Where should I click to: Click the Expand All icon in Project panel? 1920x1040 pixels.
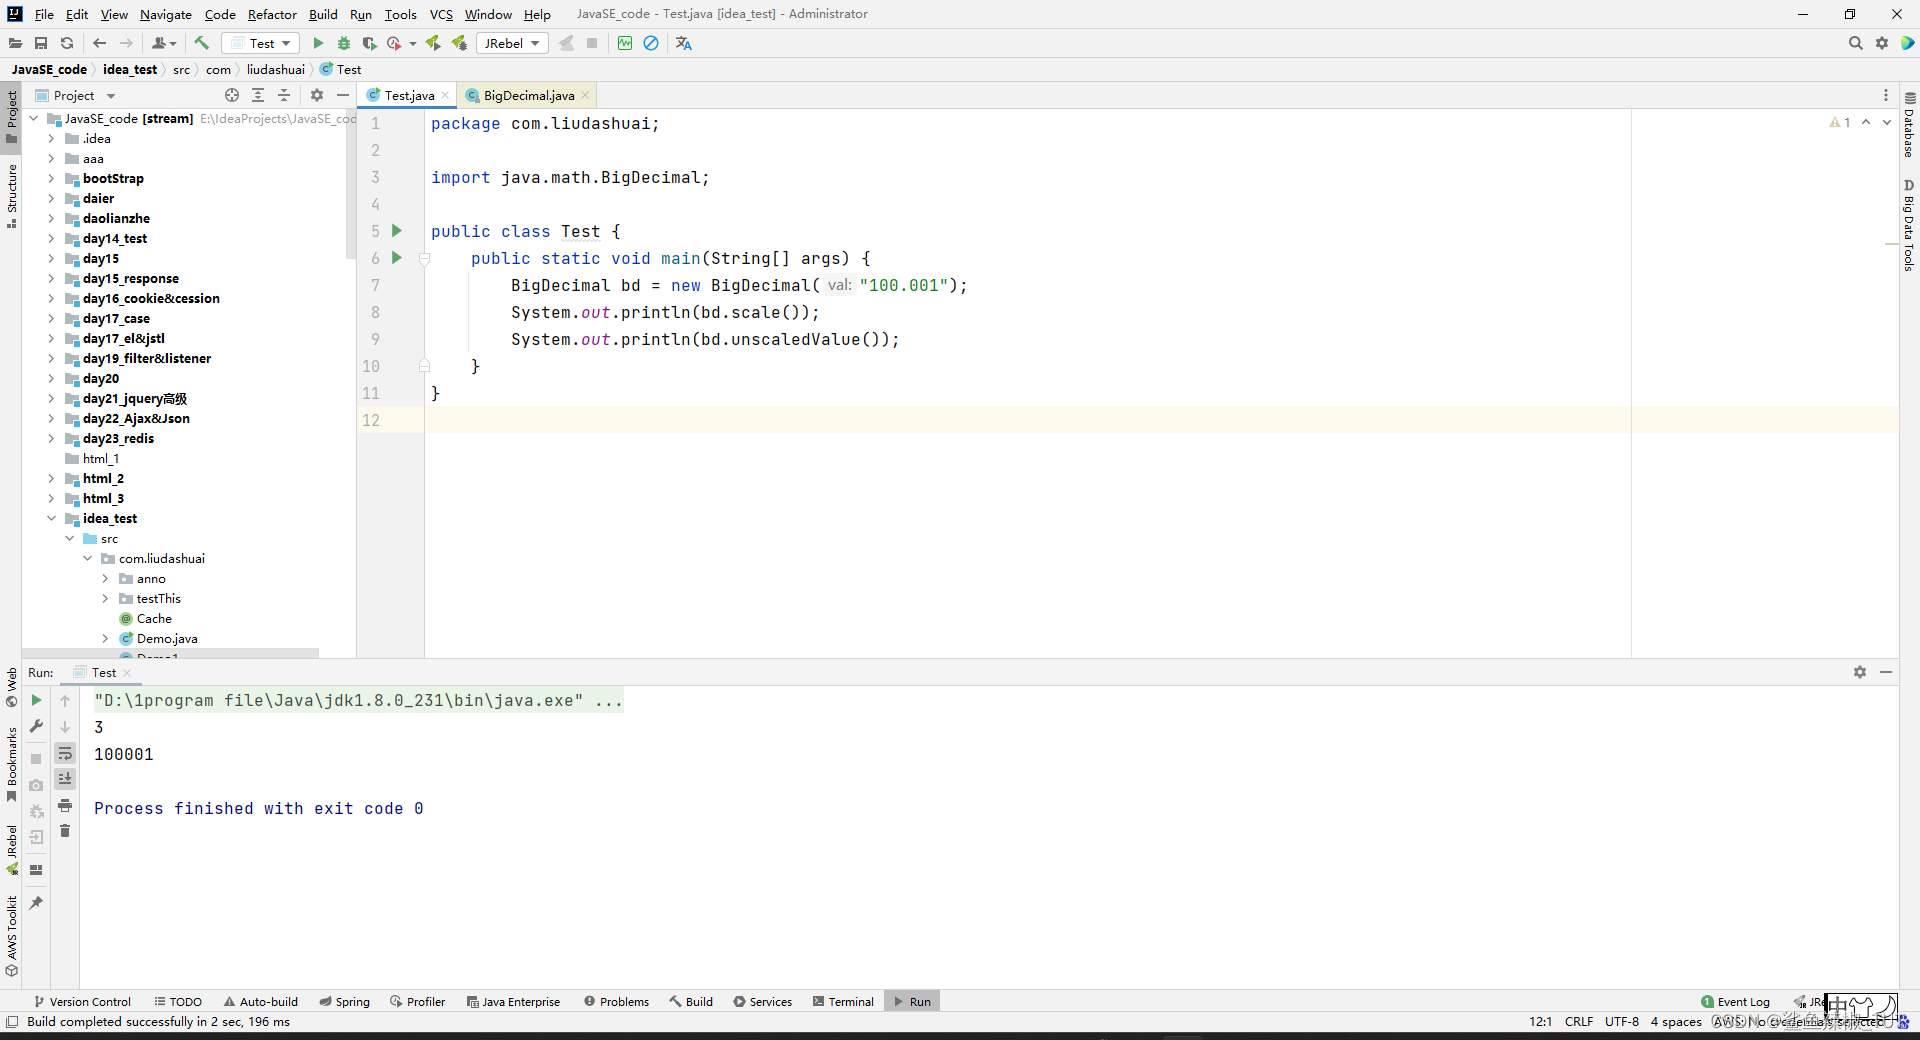tap(258, 95)
